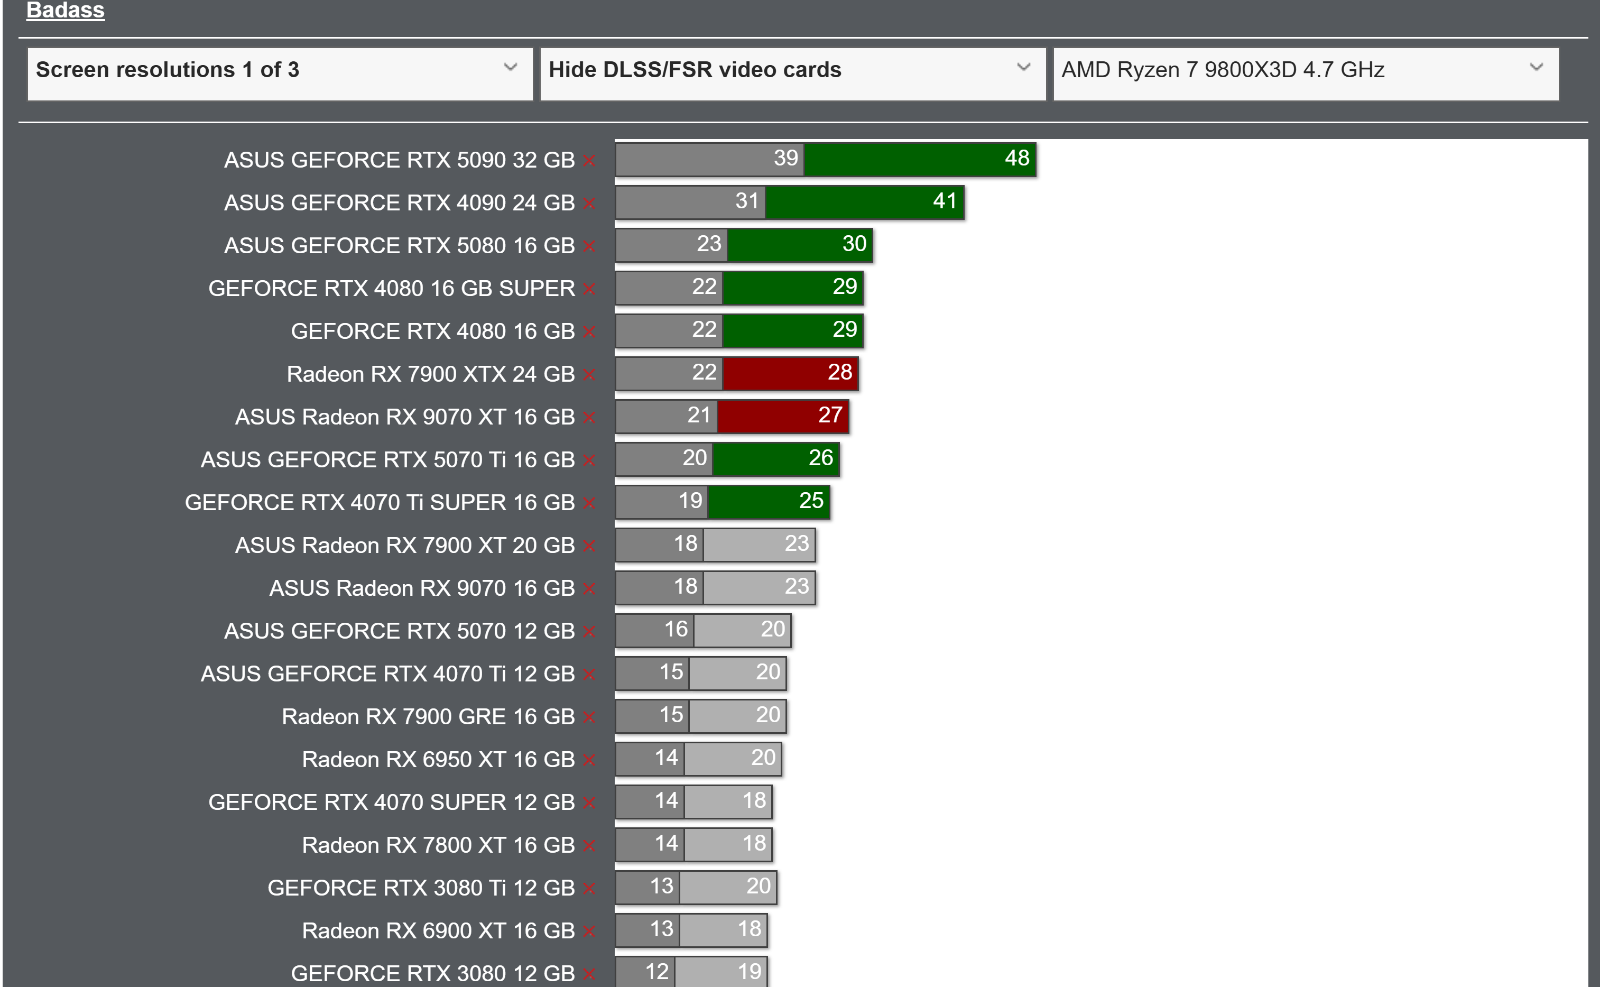Remove Radeon RX 7800 XT 16 GB with red X

pos(590,847)
